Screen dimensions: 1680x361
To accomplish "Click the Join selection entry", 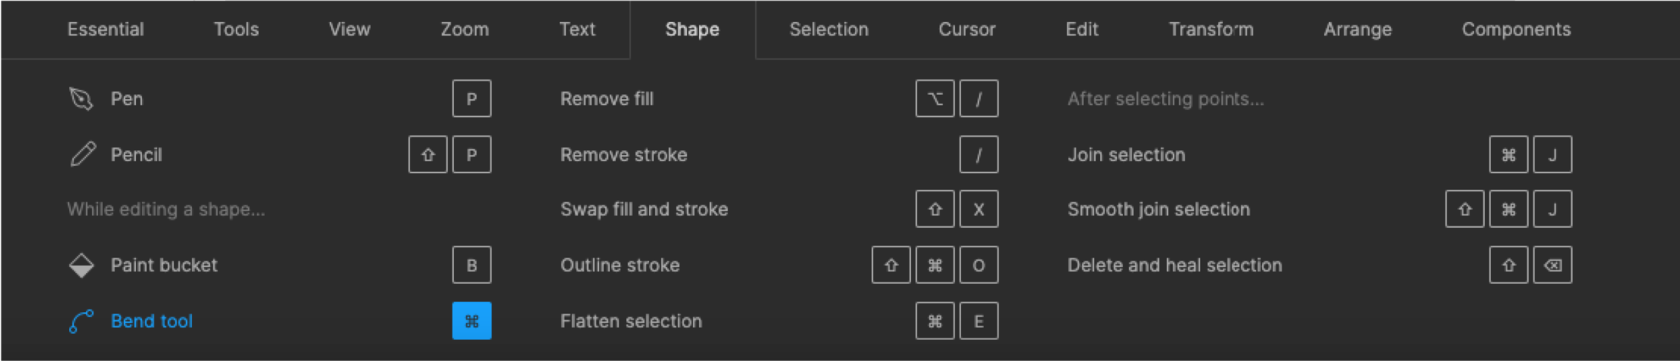I will 1126,155.
